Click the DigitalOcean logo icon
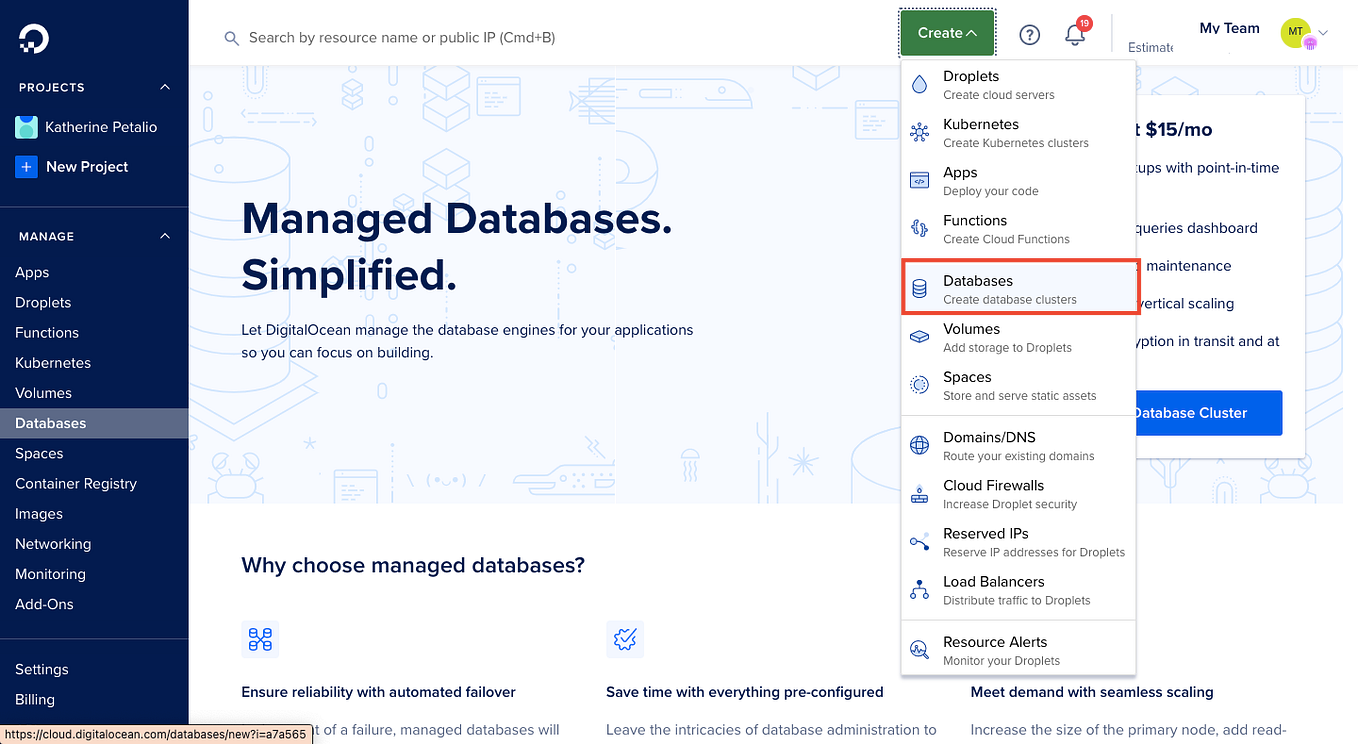 tap(34, 38)
